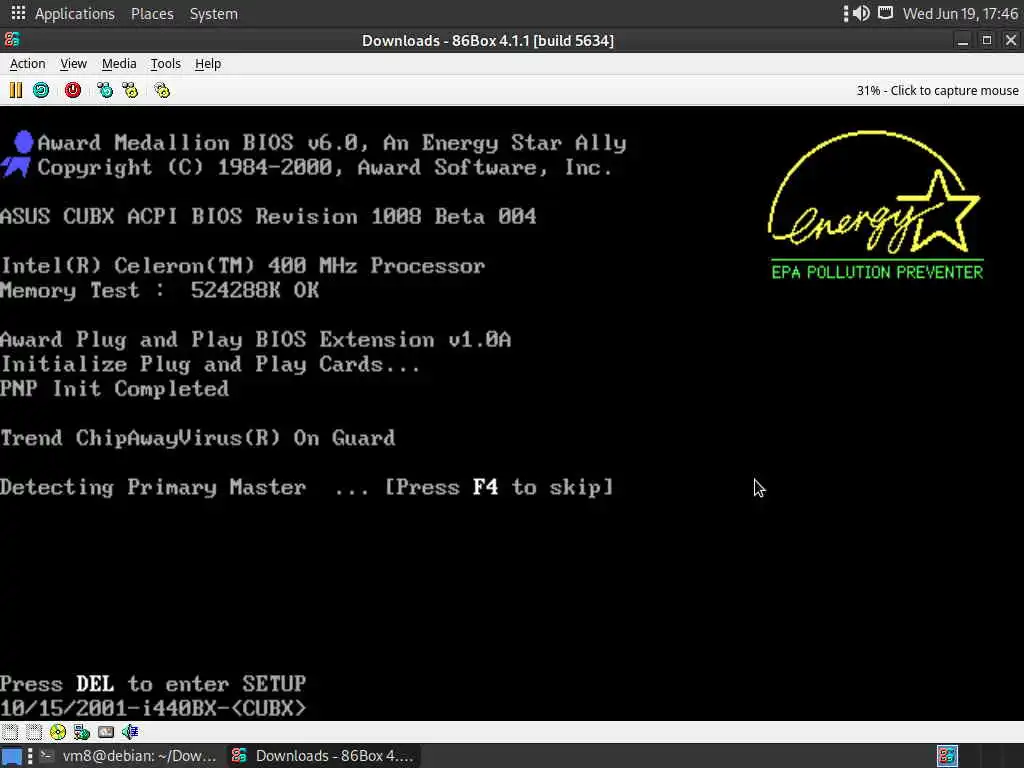This screenshot has width=1024, height=768.
Task: Click the 86Box tray icon at bottom right
Action: 947,756
